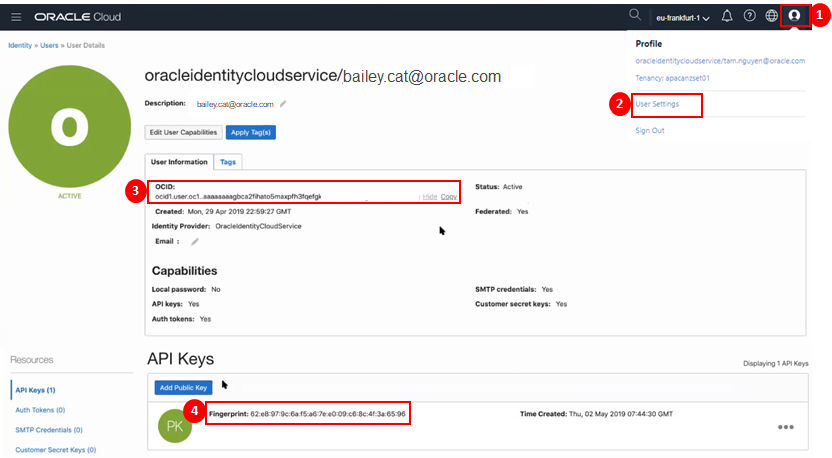This screenshot has height=458, width=832.
Task: Click the Edit User Capabilities button
Action: click(181, 132)
